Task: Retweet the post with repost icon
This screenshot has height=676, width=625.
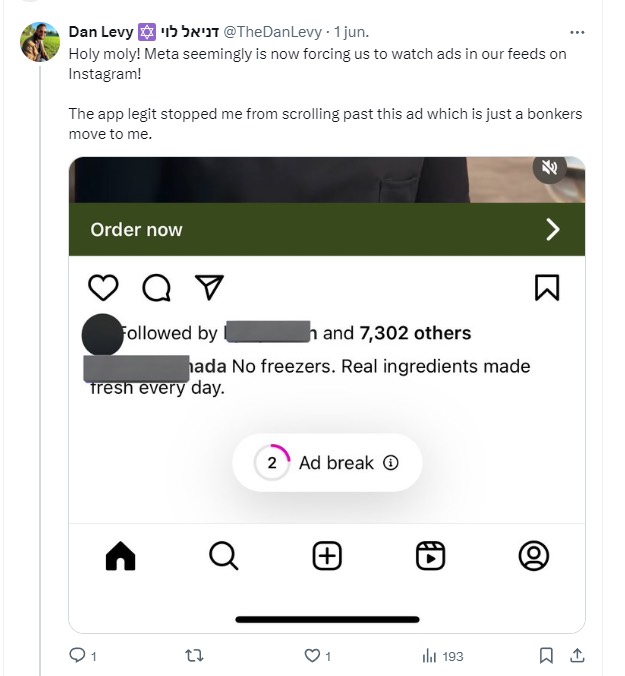Action: tap(194, 656)
